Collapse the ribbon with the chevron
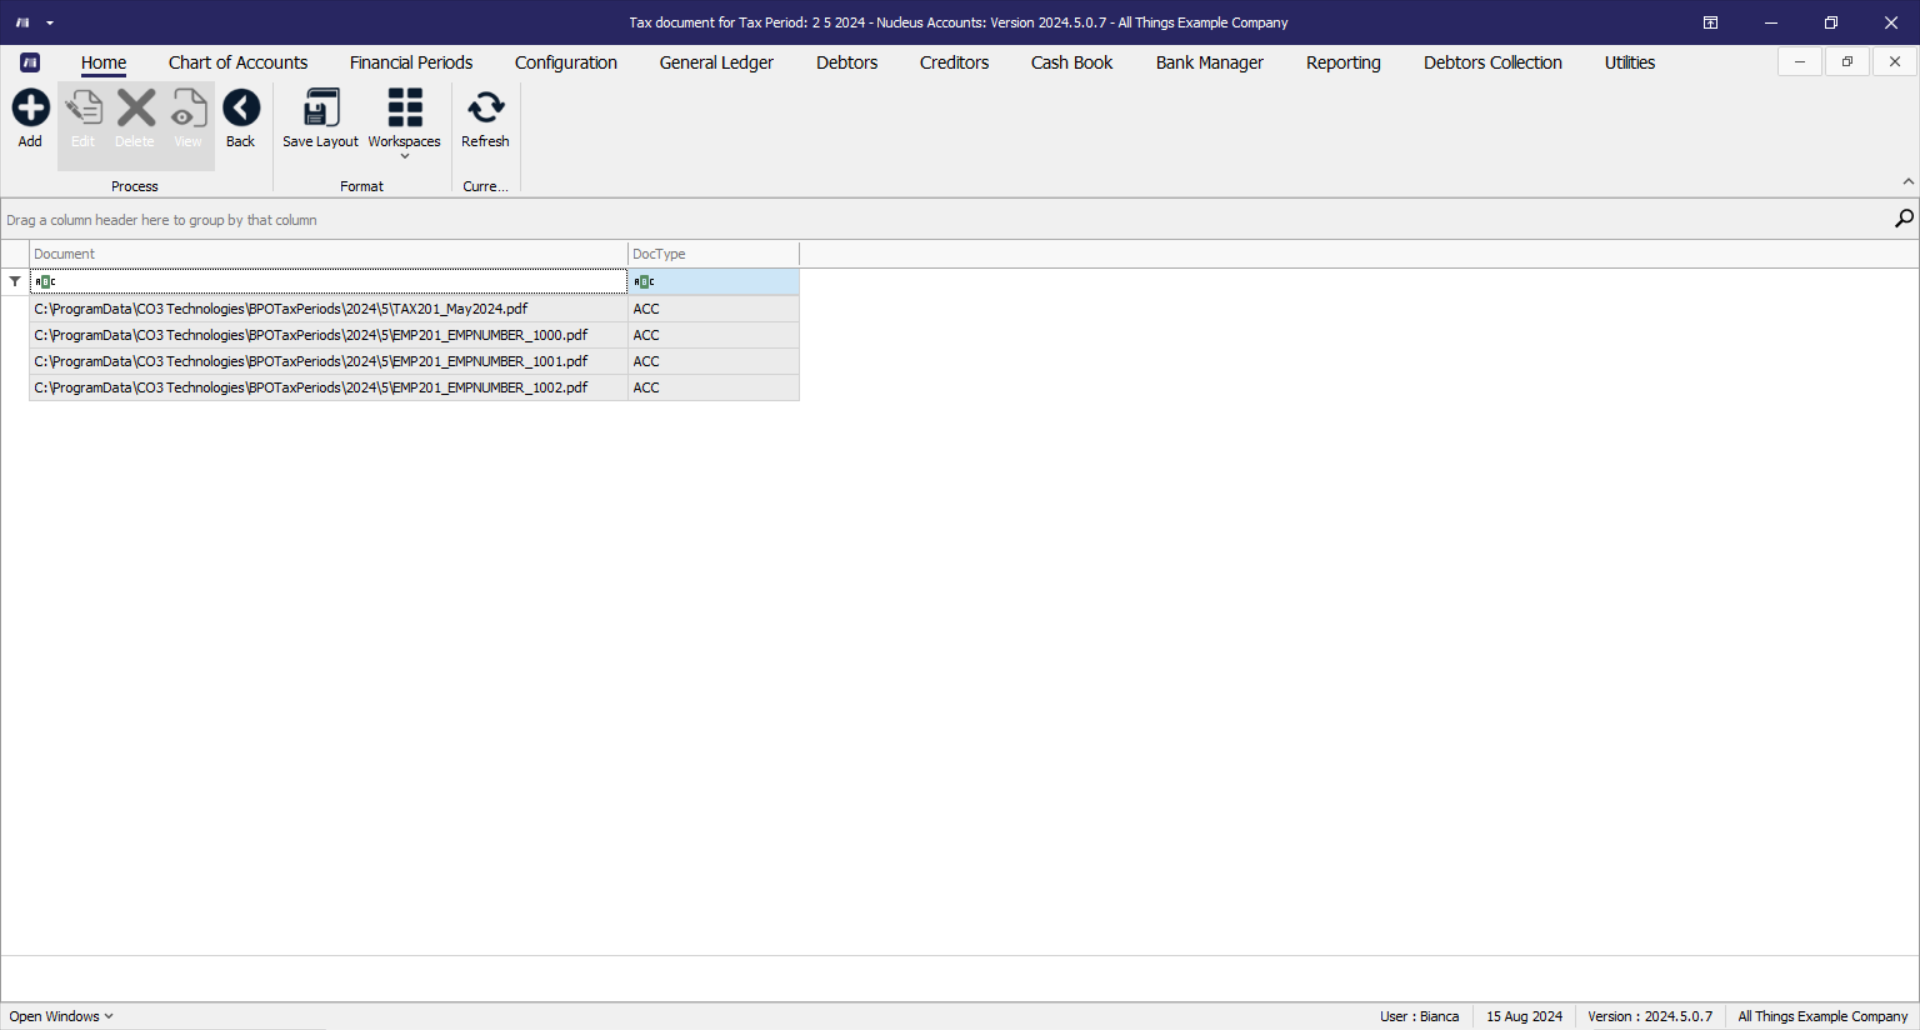Viewport: 1920px width, 1030px height. click(x=1908, y=181)
